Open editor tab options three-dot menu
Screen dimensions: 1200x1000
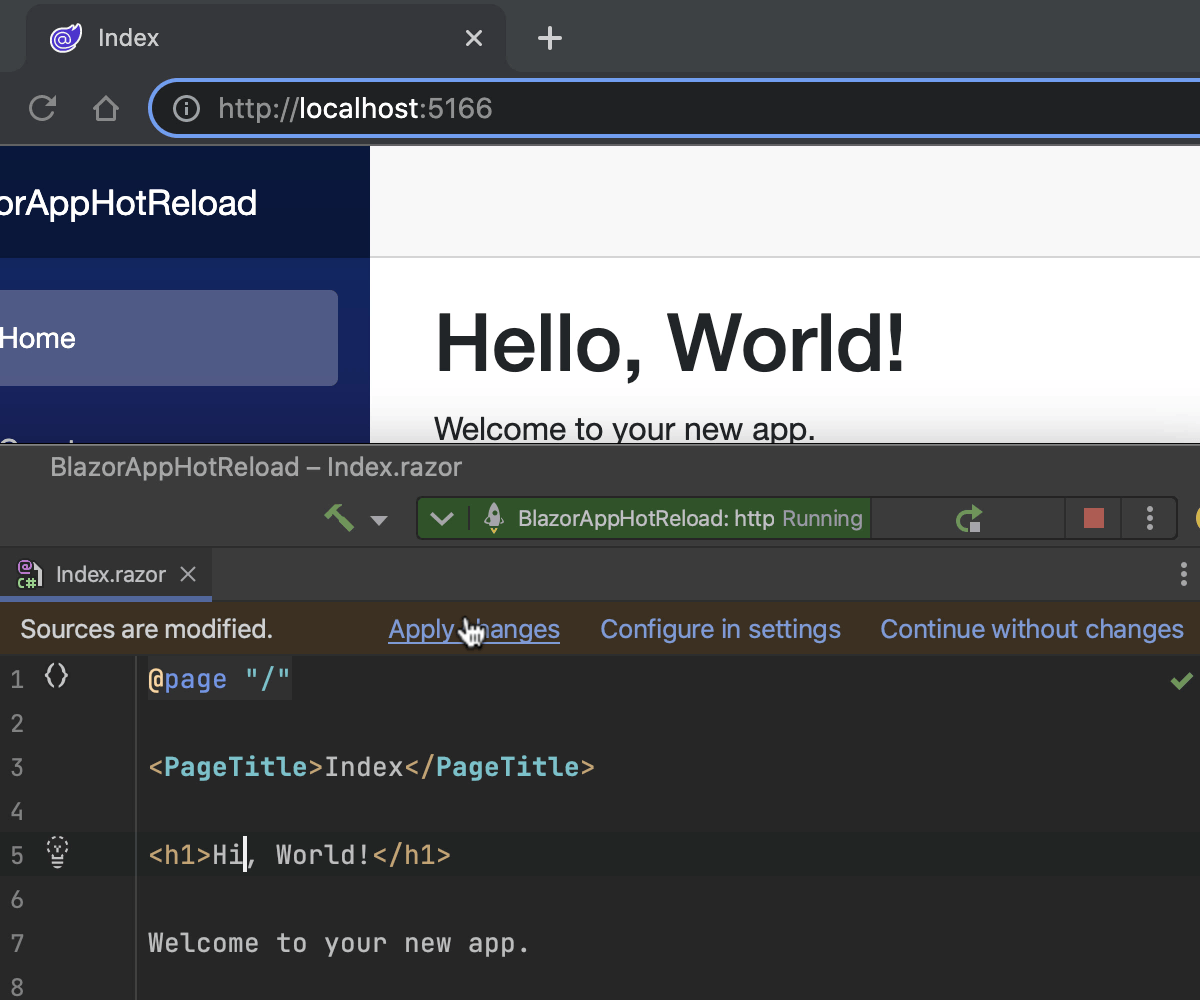coord(1184,574)
